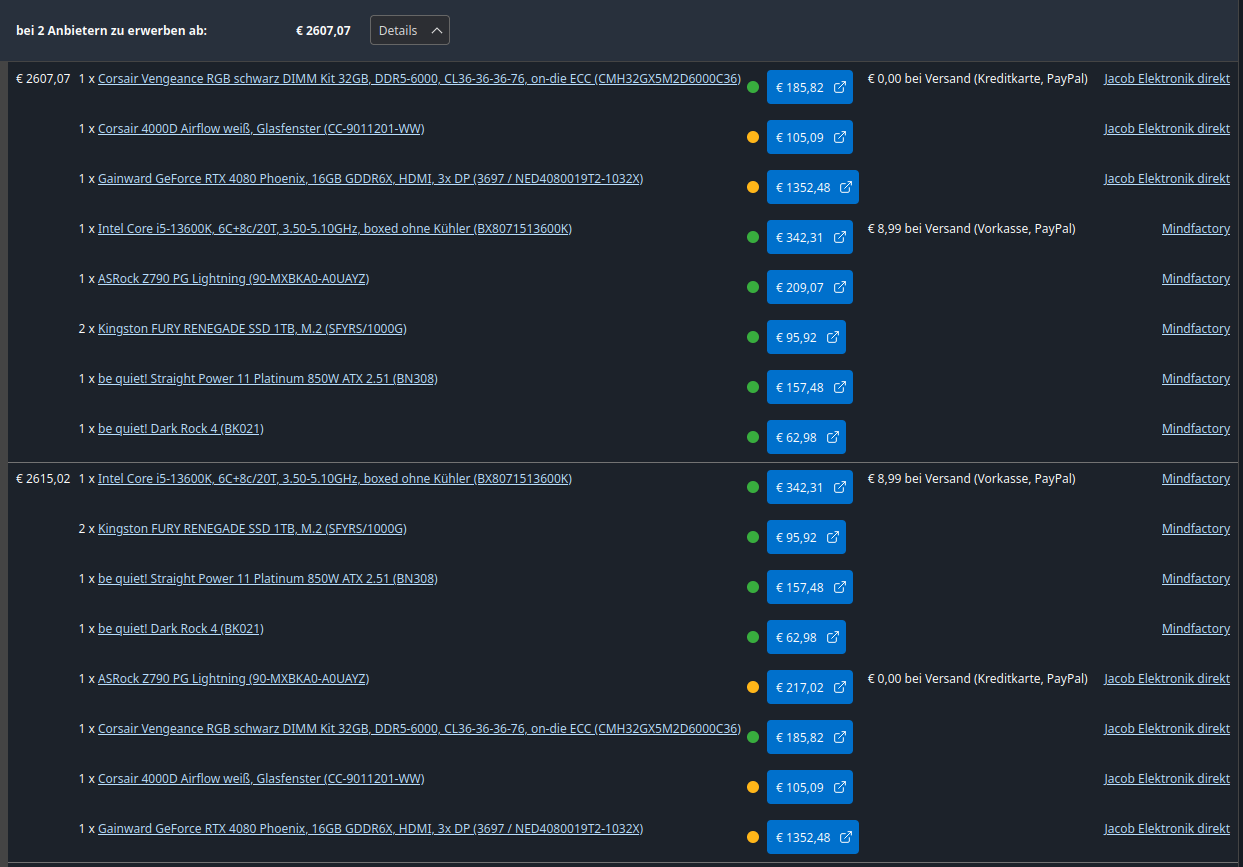Image resolution: width=1243 pixels, height=867 pixels.
Task: Select the 'bei 2 Anbietern zu erwerben ab:' label
Action: coord(112,30)
